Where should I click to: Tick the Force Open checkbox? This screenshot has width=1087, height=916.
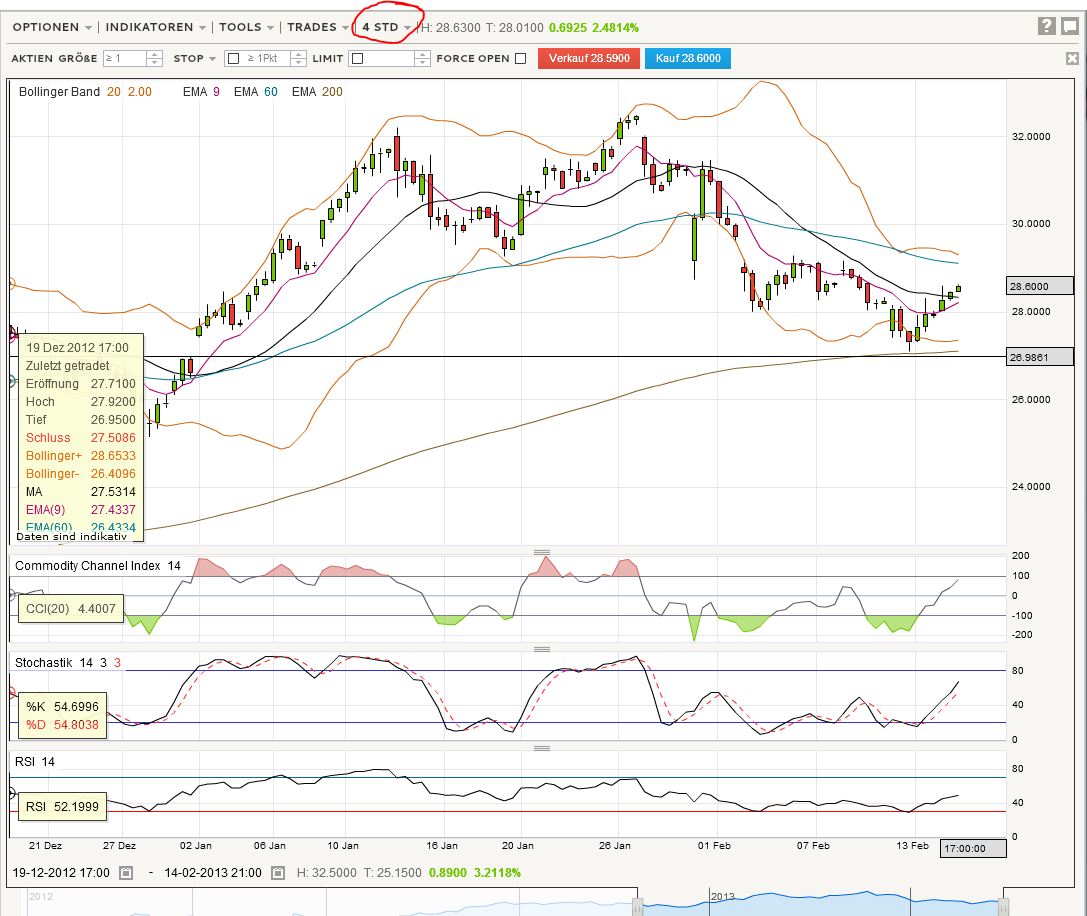[x=521, y=58]
